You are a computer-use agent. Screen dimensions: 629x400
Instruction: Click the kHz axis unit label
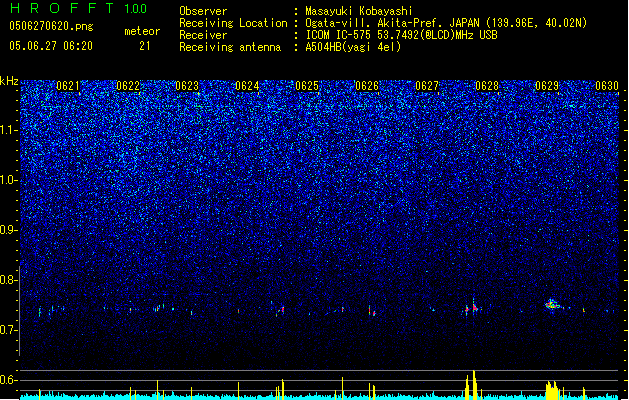(9, 81)
